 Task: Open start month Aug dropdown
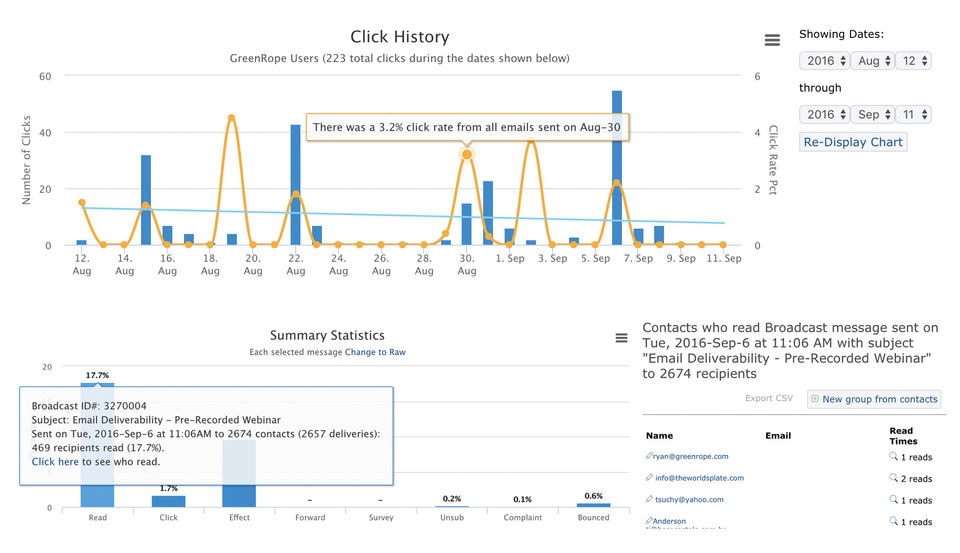point(873,61)
